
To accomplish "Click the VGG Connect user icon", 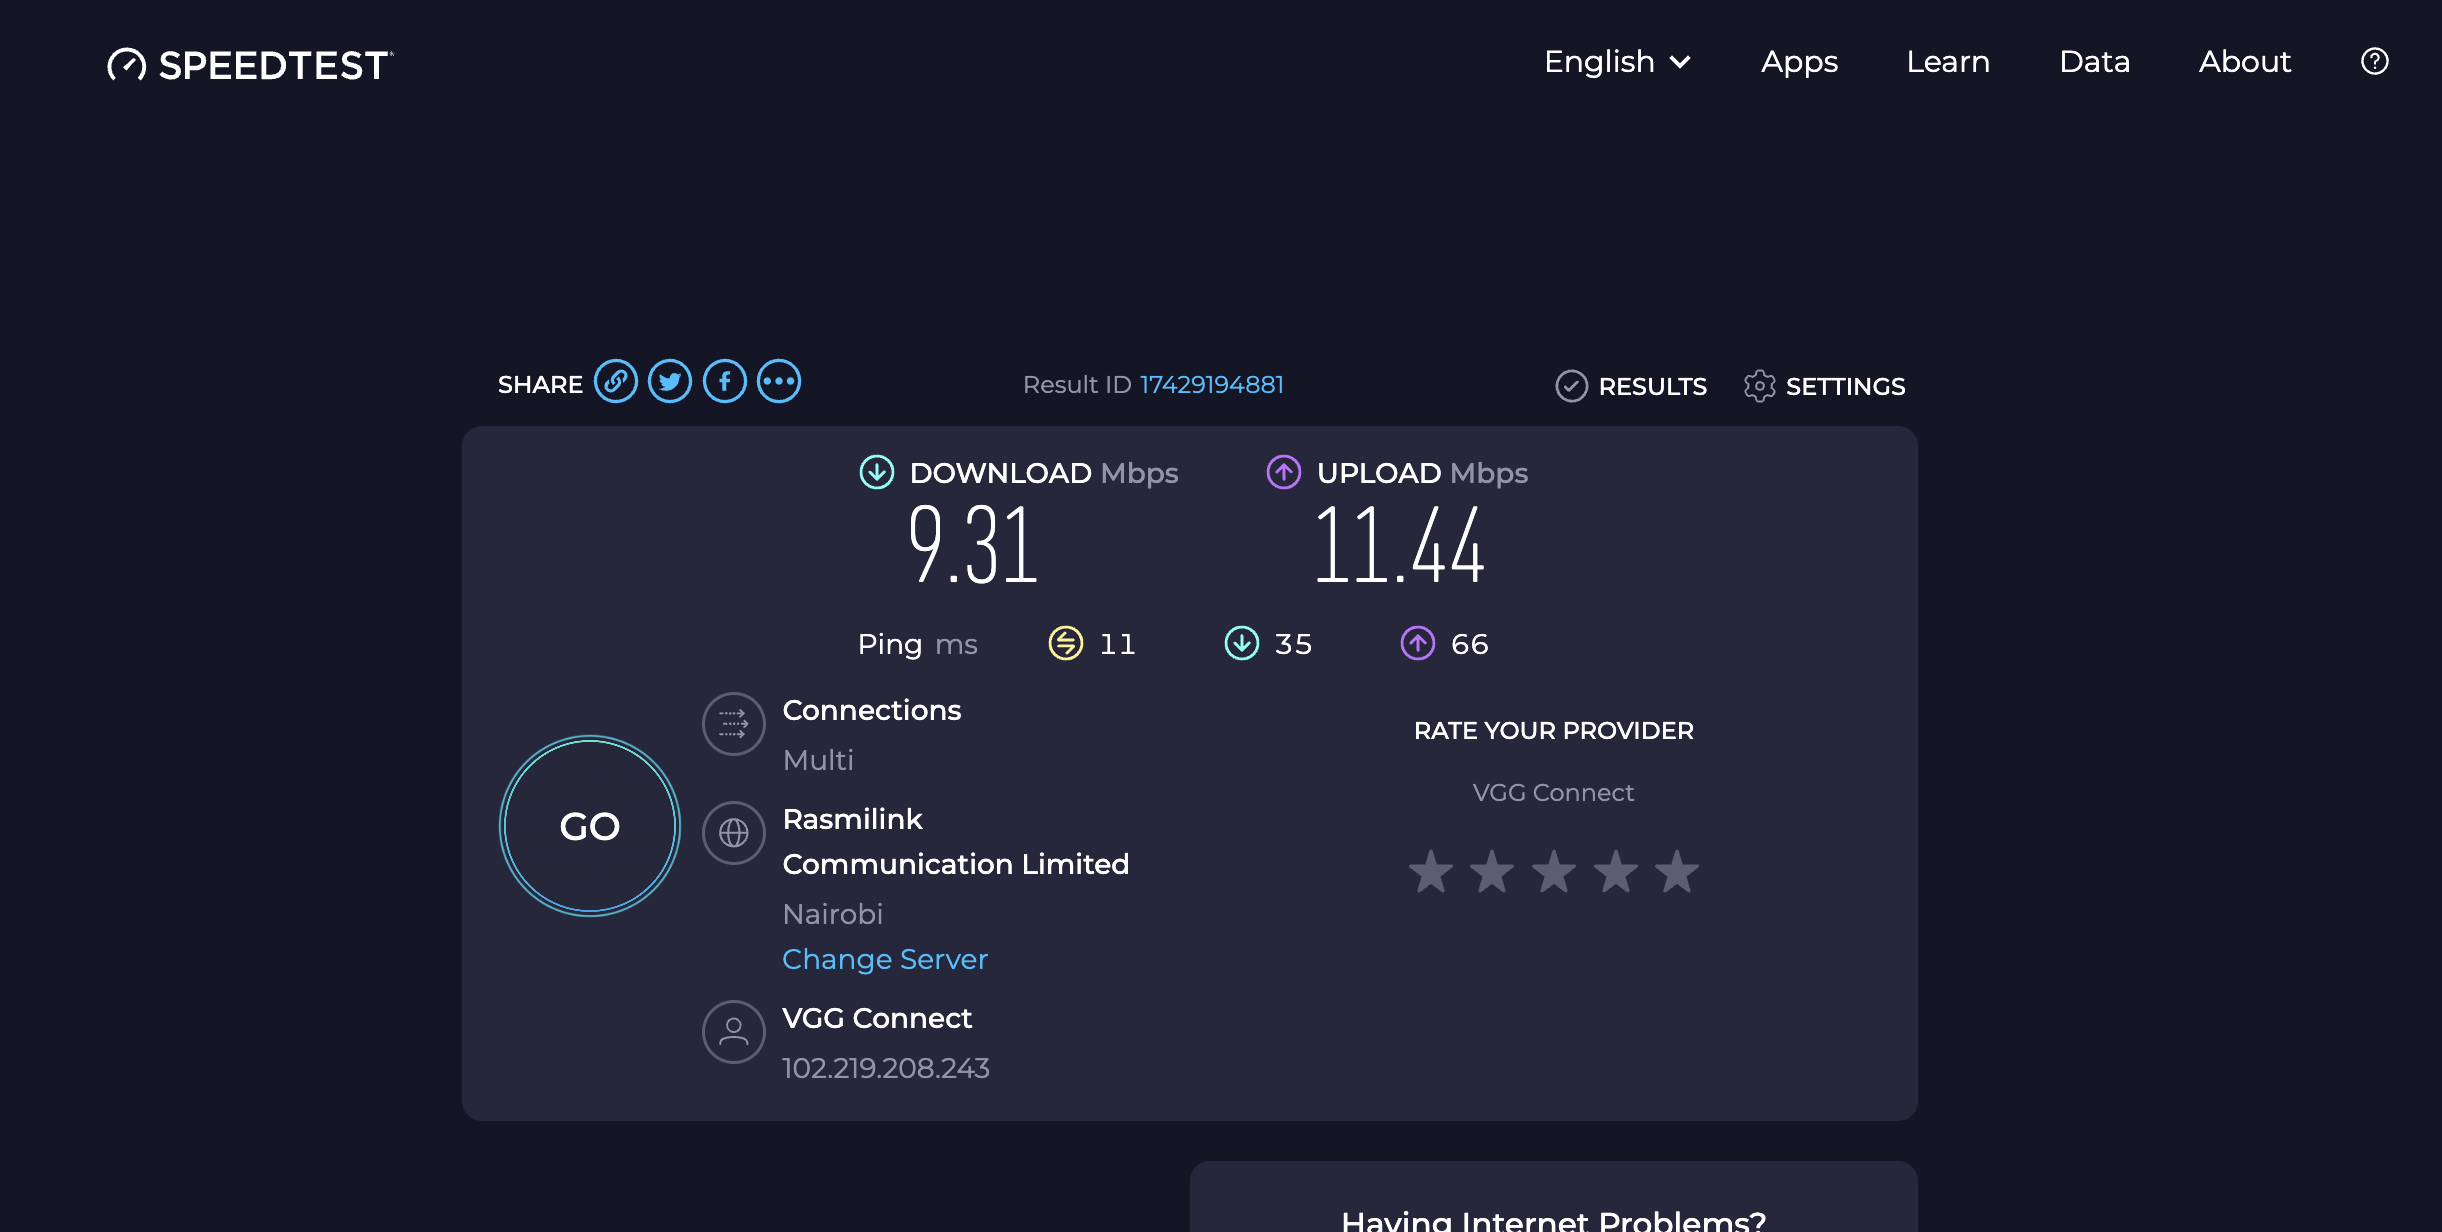I will [733, 1032].
